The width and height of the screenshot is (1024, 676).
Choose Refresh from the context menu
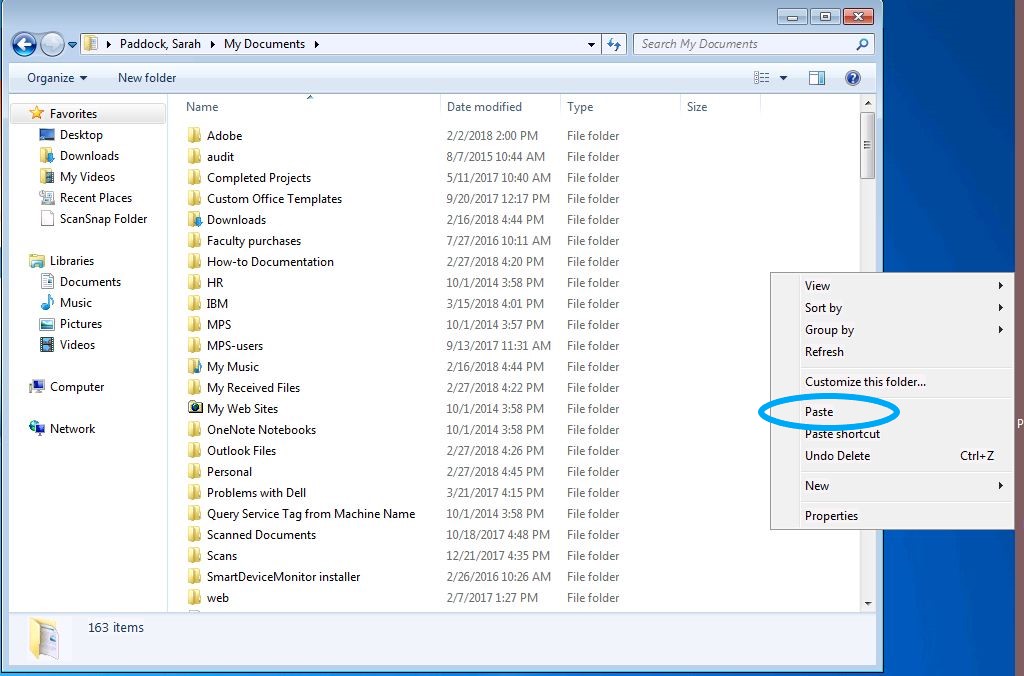tap(891, 351)
